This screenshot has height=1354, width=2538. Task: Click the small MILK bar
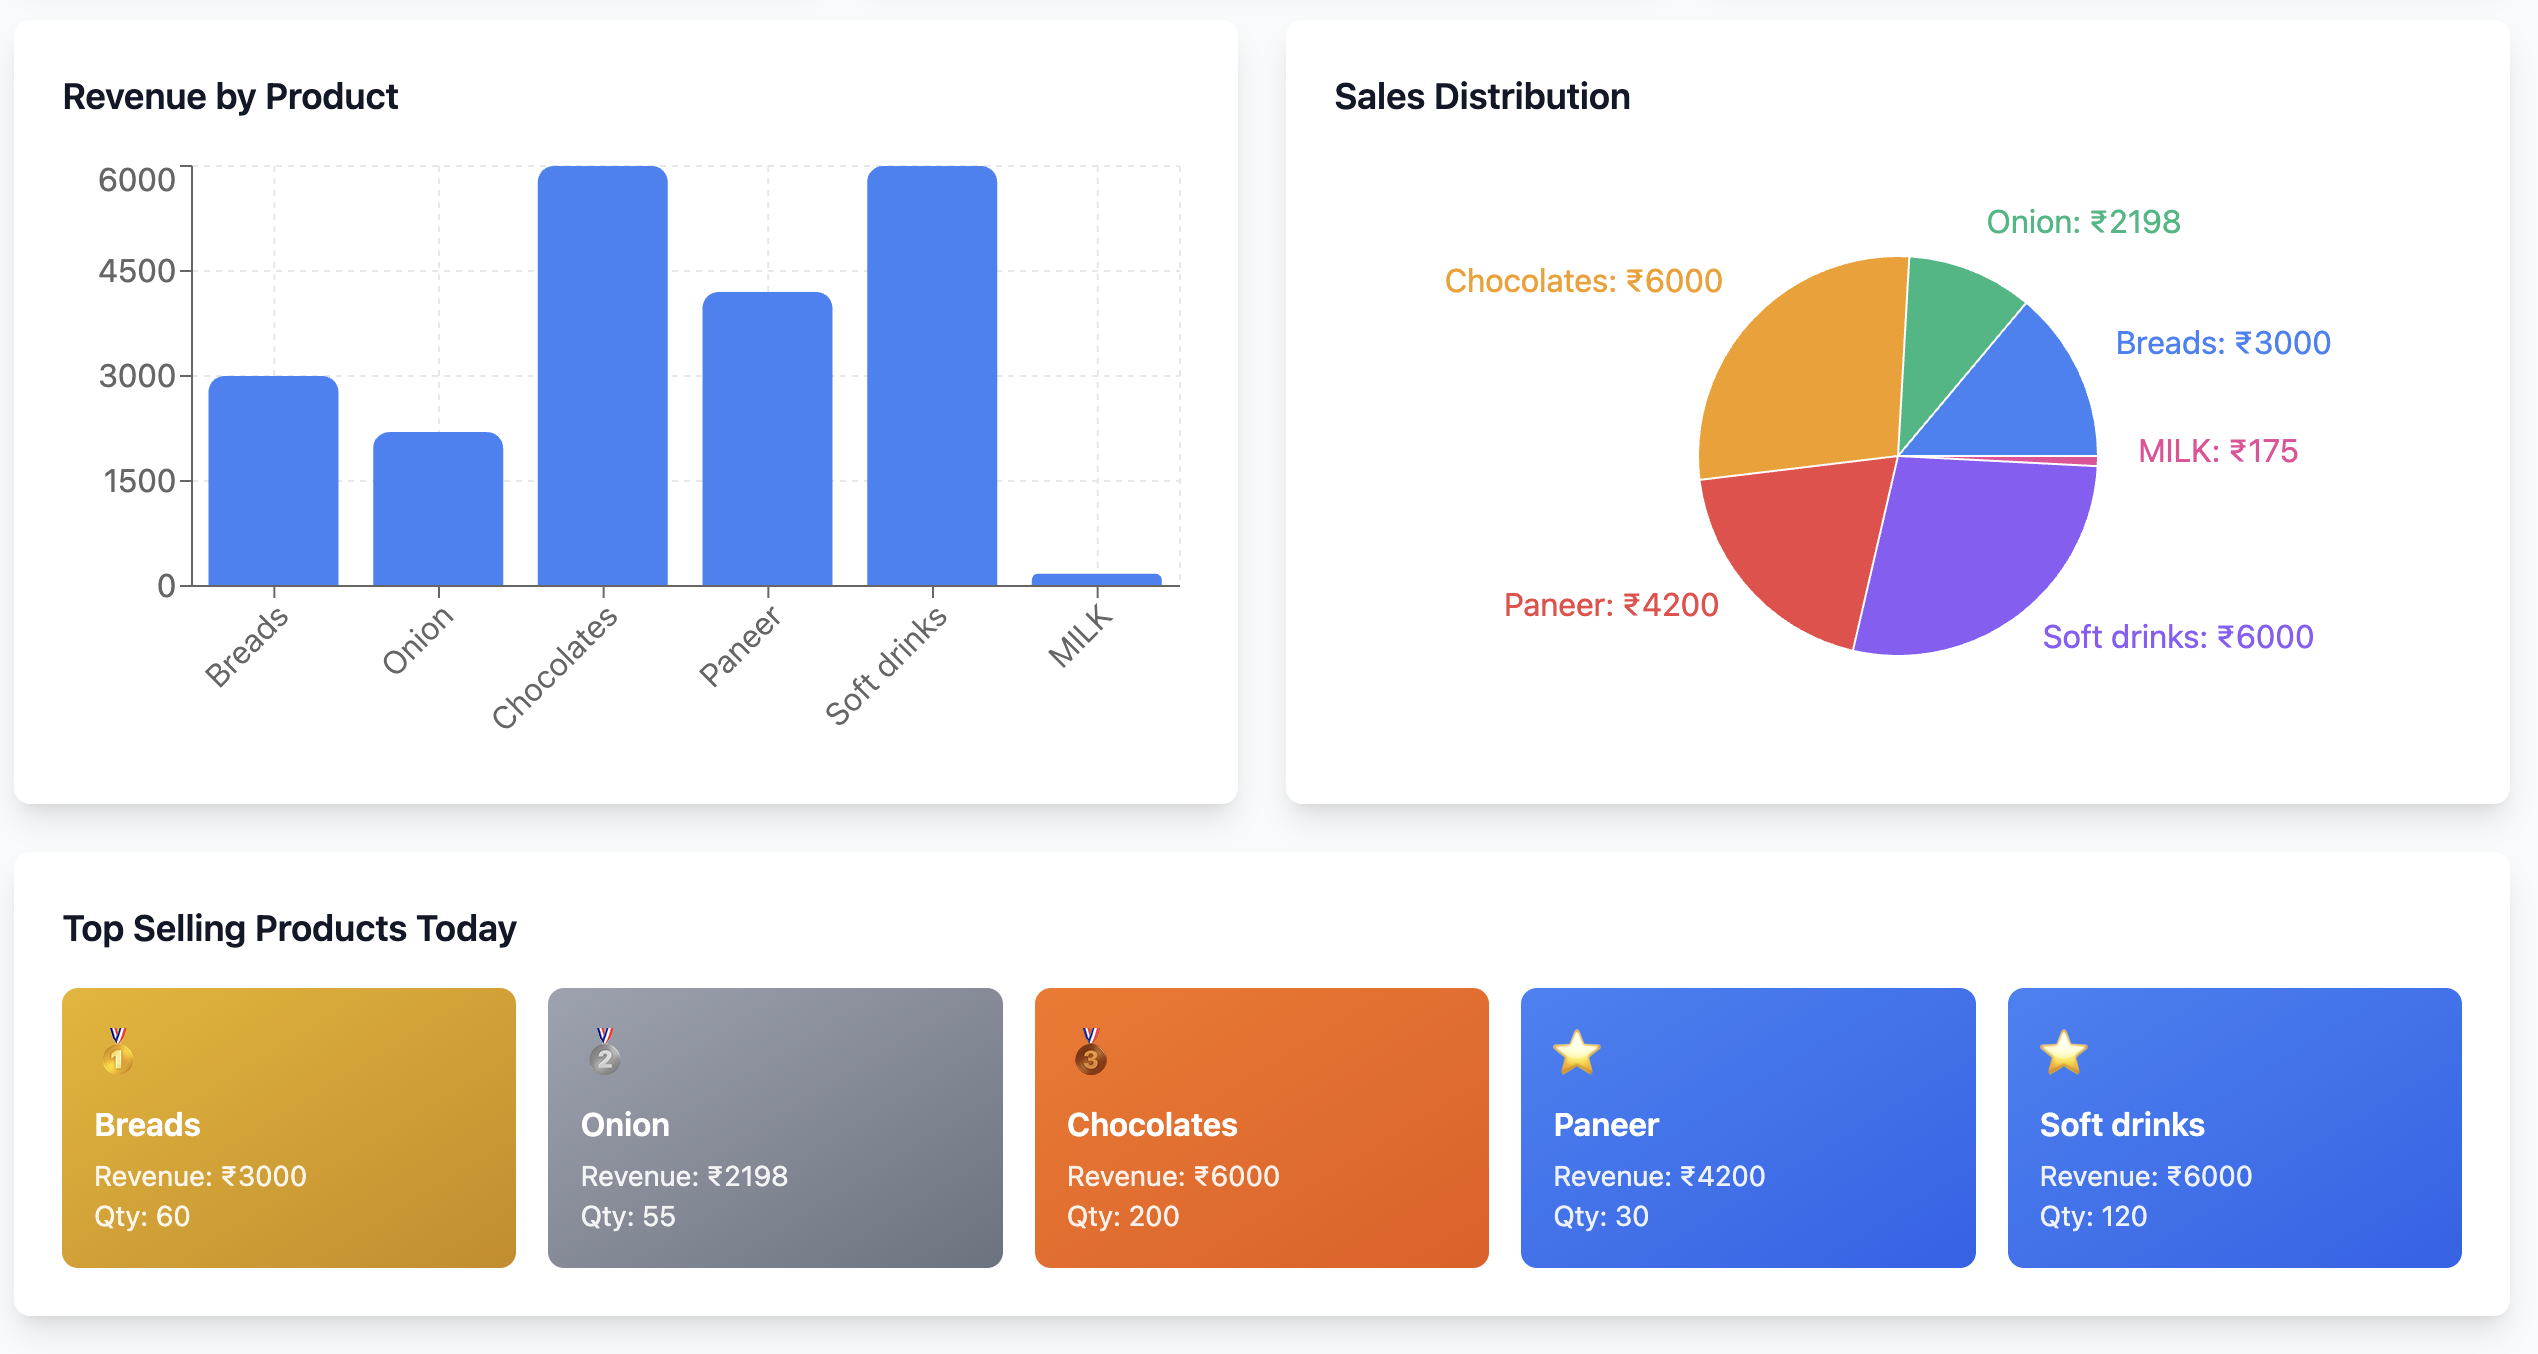tap(1096, 580)
